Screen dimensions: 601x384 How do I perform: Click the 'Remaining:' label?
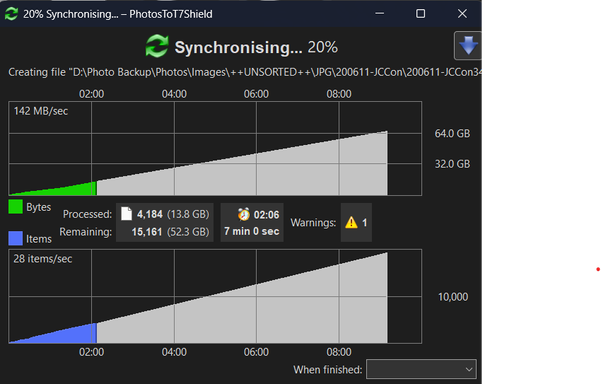click(x=85, y=232)
